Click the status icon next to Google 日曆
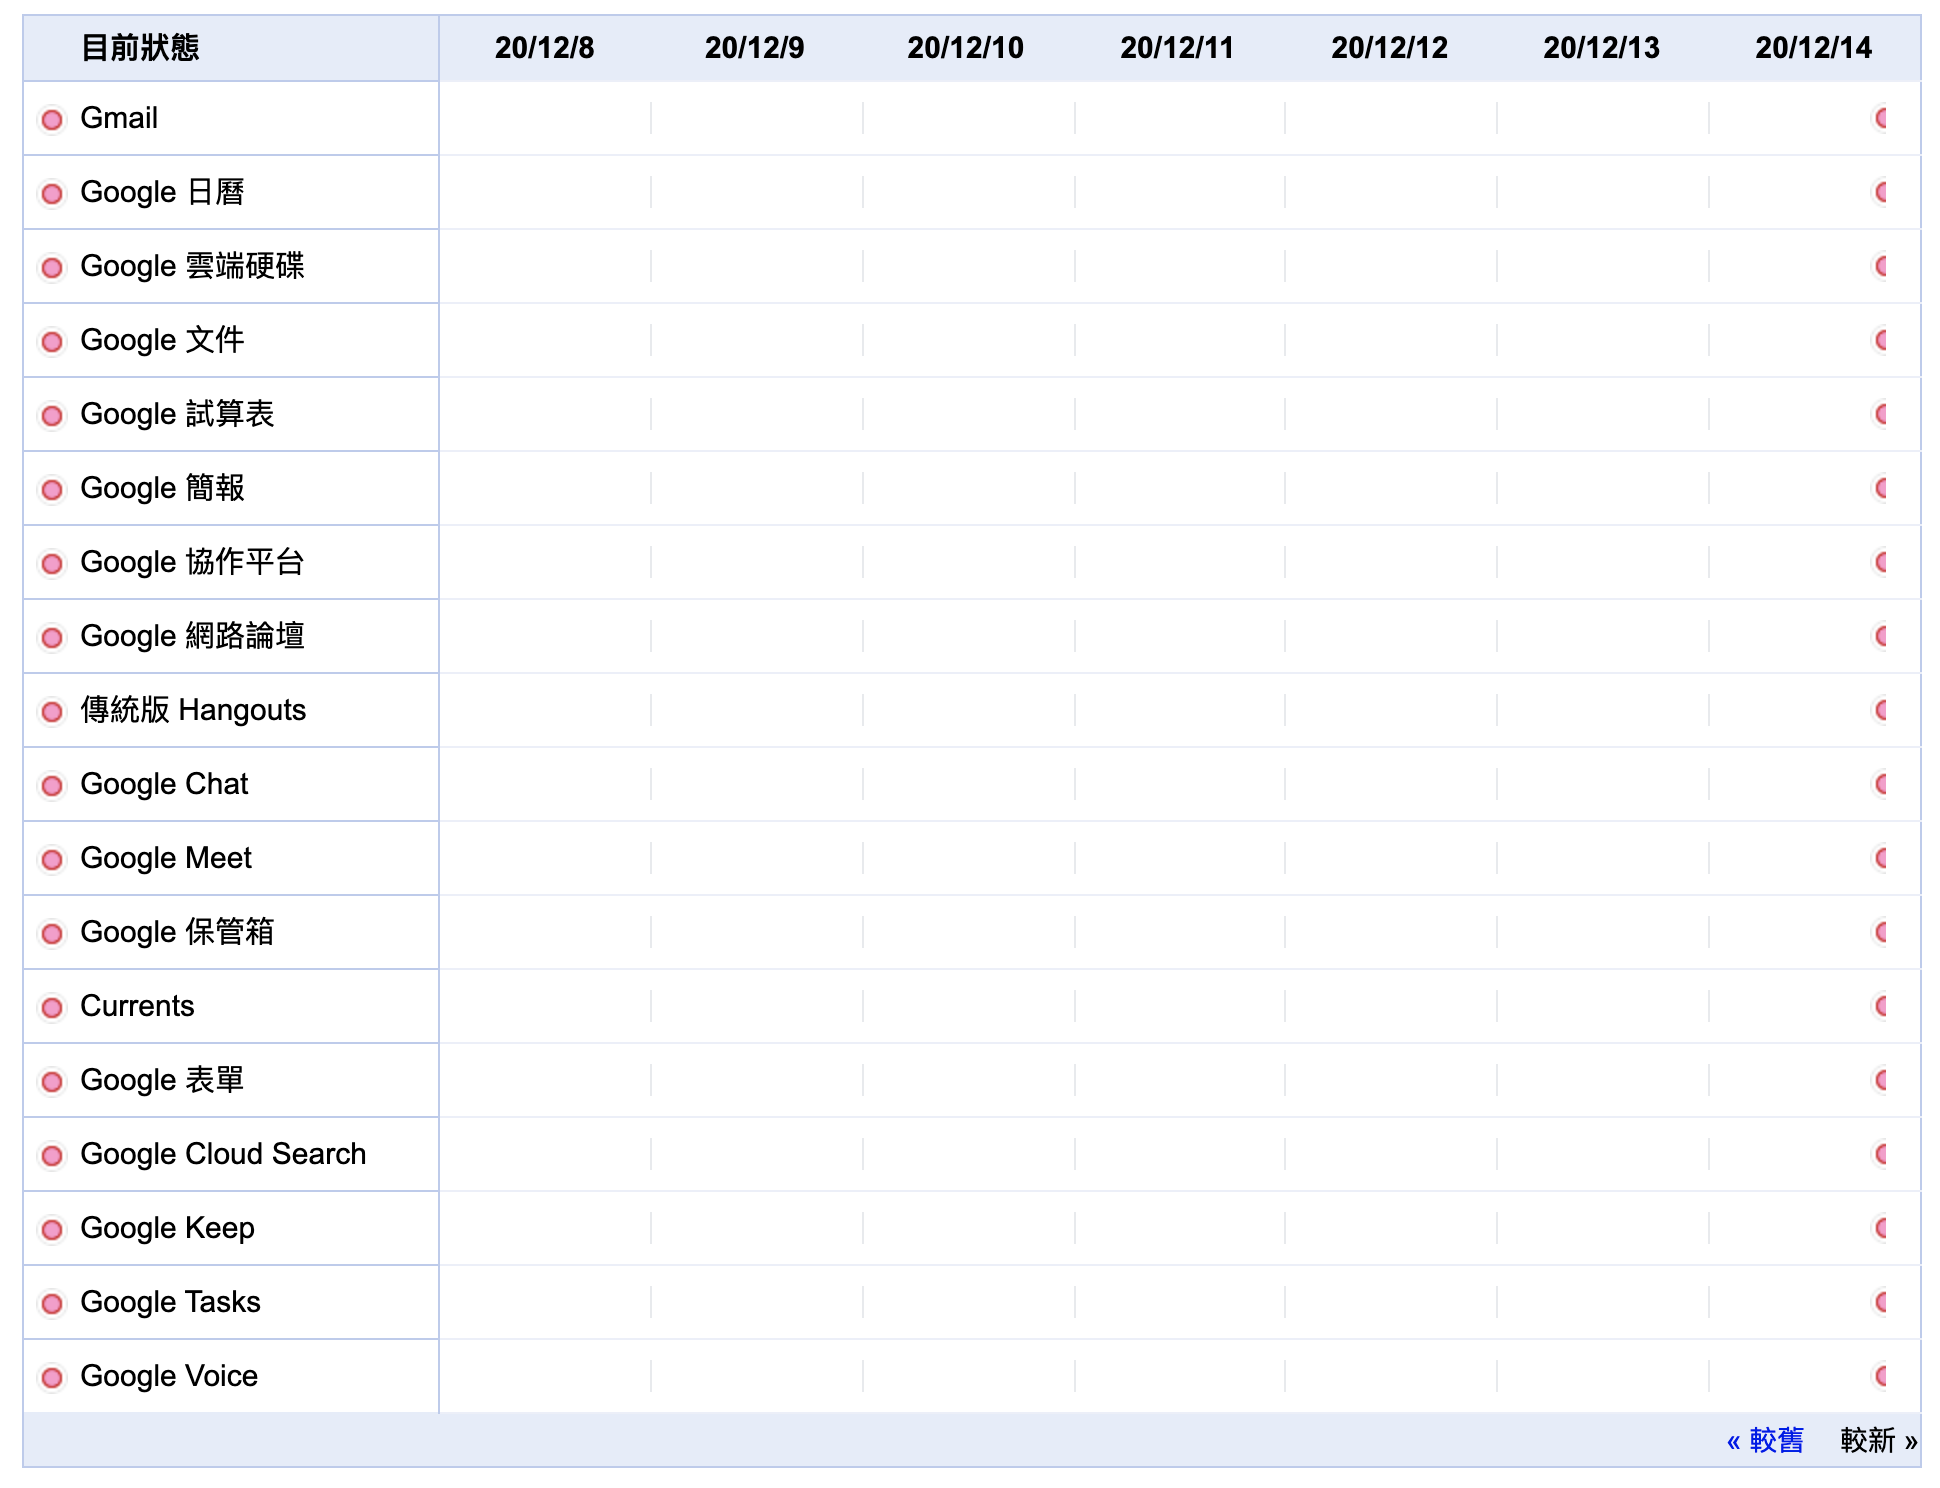 point(52,194)
